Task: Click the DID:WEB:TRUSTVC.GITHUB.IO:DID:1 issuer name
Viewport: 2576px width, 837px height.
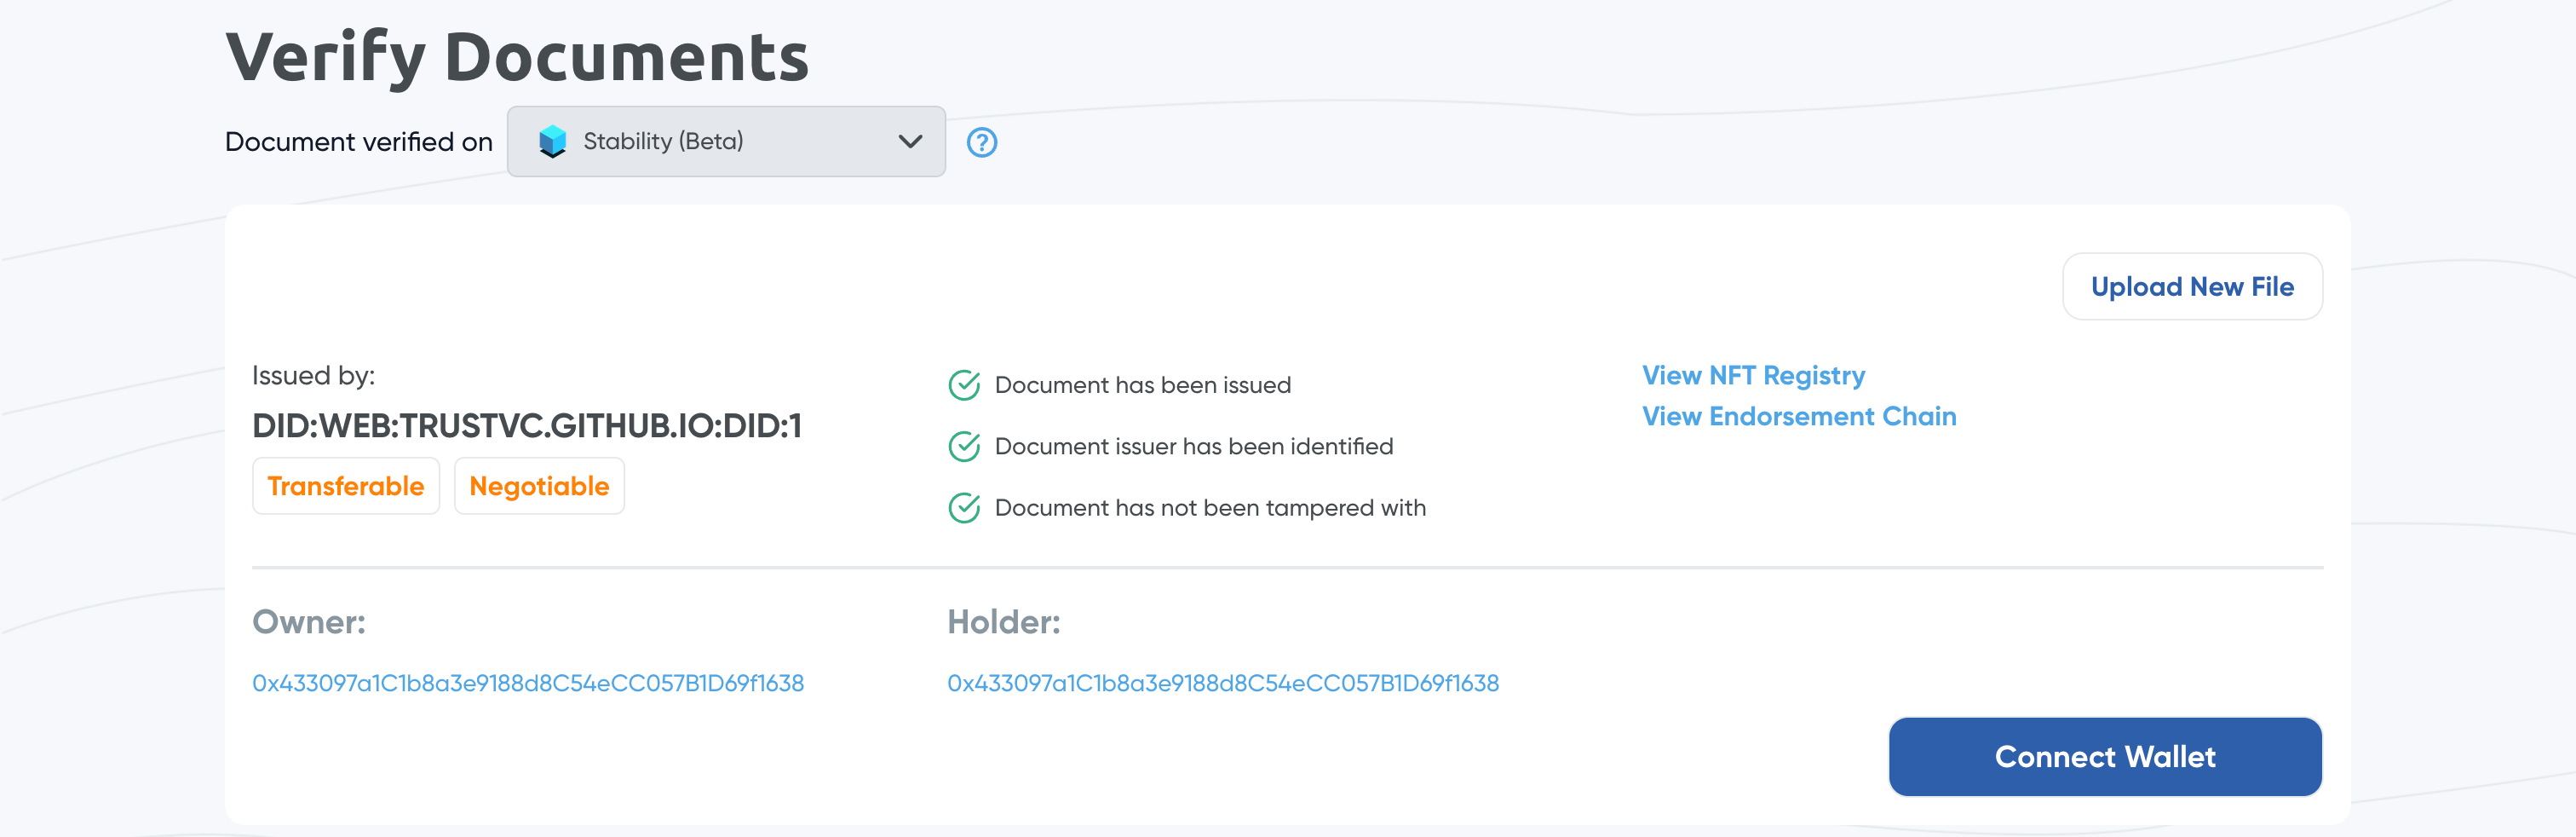Action: (x=526, y=426)
